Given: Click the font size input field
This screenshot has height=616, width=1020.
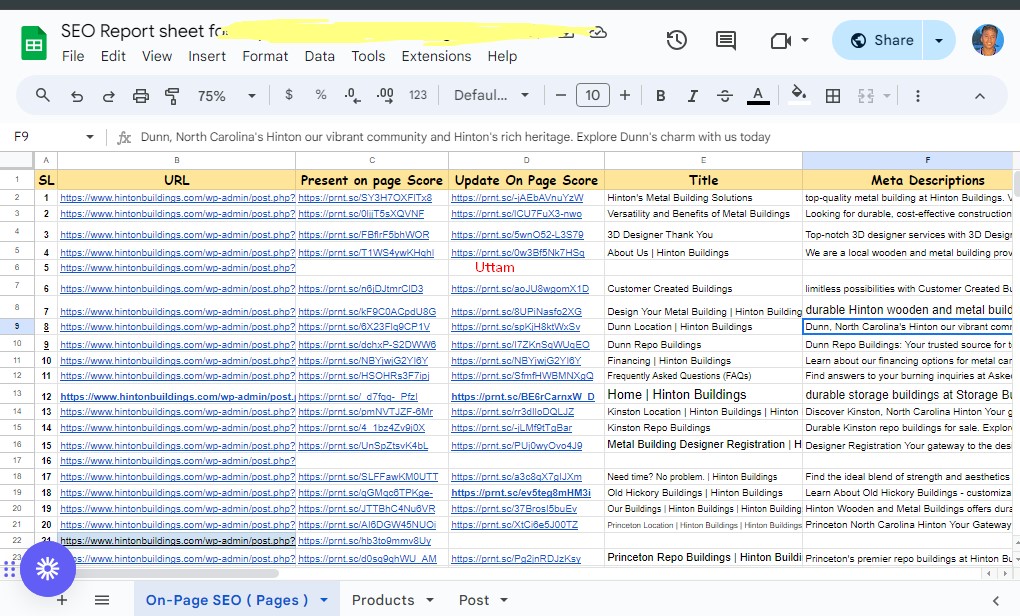Looking at the screenshot, I should tap(592, 96).
